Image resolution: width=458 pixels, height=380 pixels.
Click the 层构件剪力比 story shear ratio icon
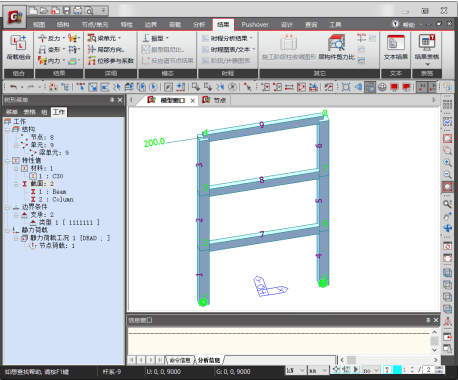click(x=336, y=48)
